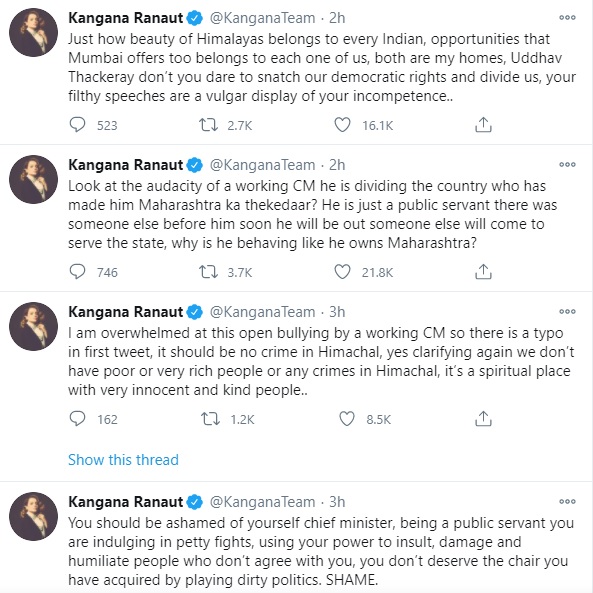Reply to the tweet with 746 replies
Image resolution: width=593 pixels, height=593 pixels.
pos(78,272)
